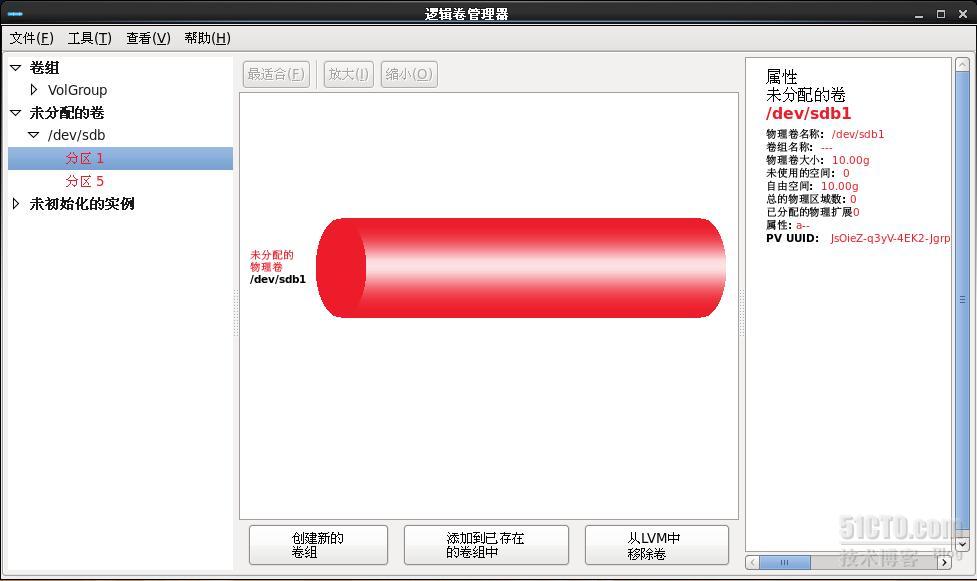The width and height of the screenshot is (977, 581).
Task: Click the 属性 heading in properties panel
Action: coord(781,77)
